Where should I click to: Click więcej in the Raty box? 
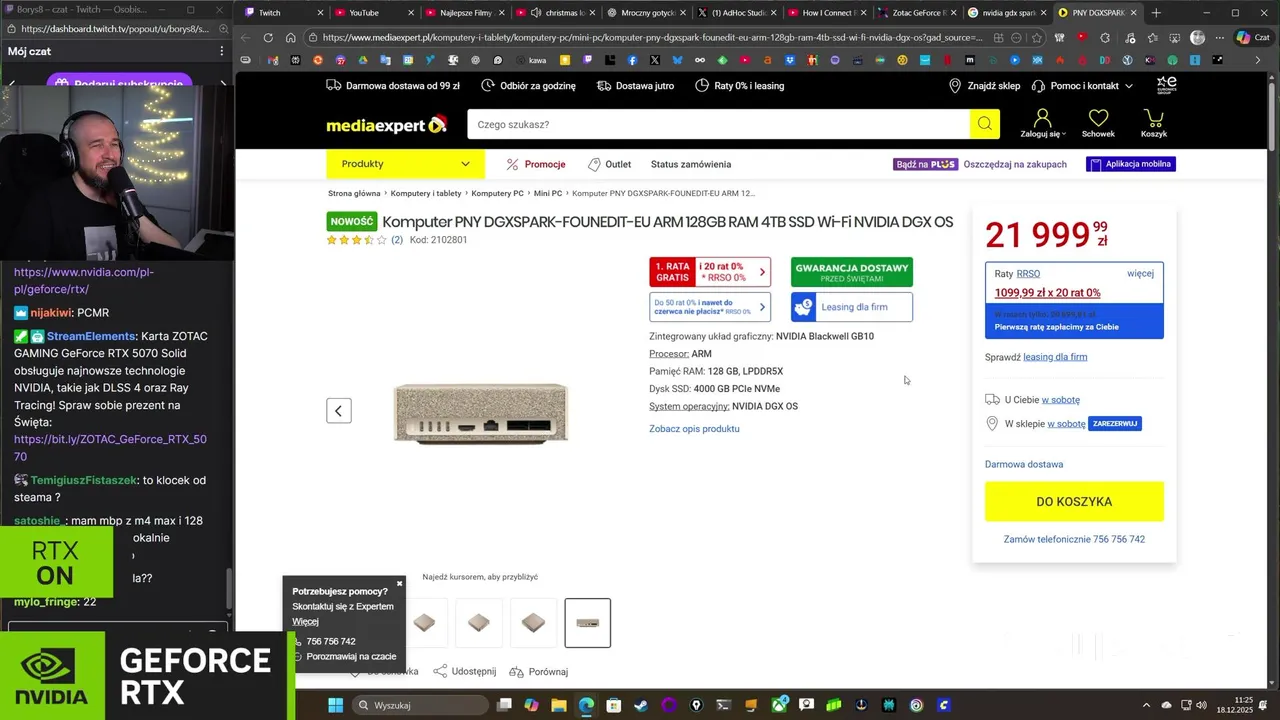pyautogui.click(x=1140, y=273)
